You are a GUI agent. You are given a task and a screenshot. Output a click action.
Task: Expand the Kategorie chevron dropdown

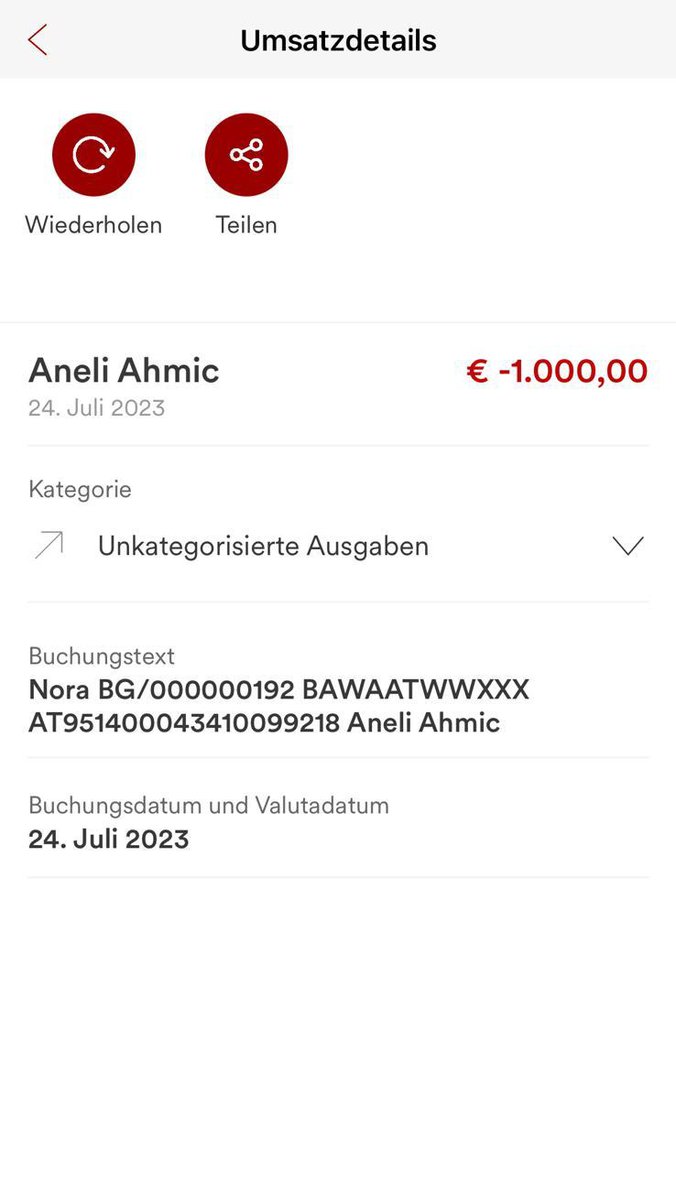coord(627,546)
